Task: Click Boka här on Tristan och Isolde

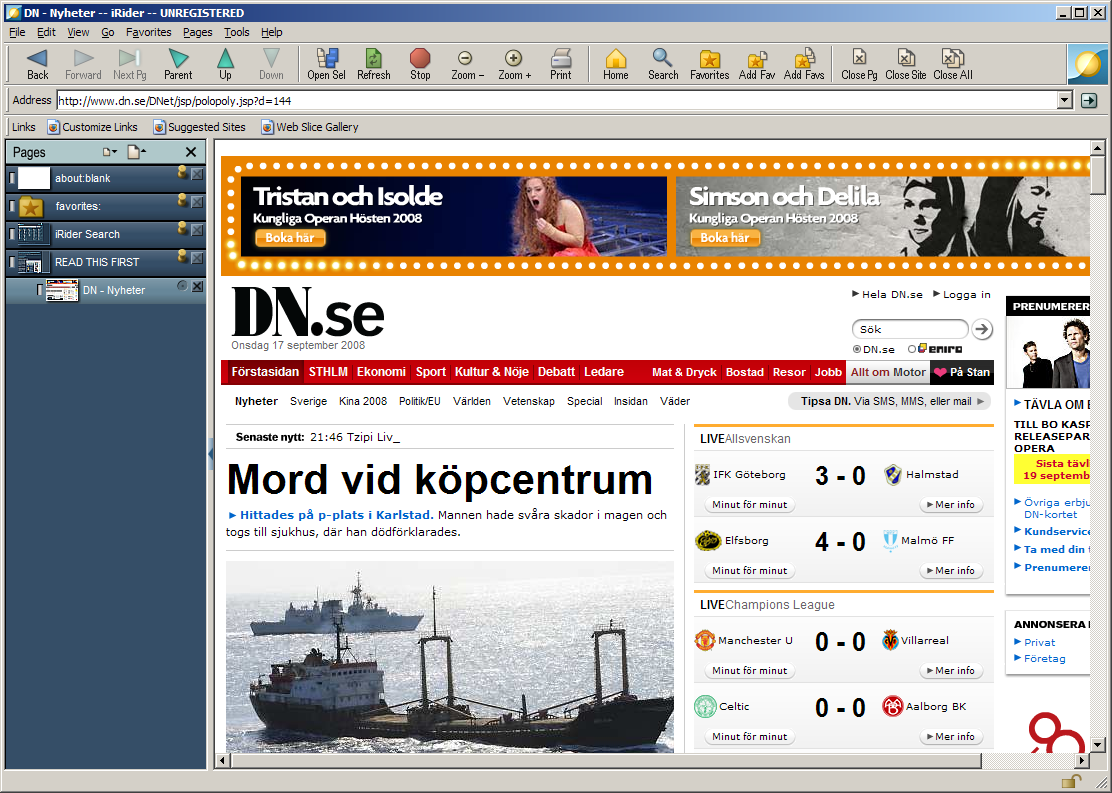Action: point(289,238)
